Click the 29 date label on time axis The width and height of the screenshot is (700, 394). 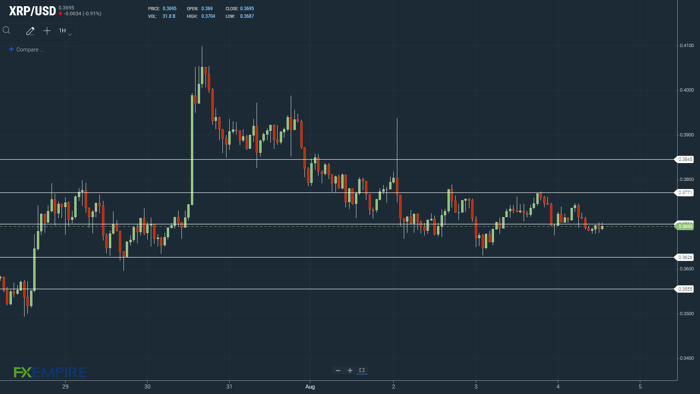point(65,386)
